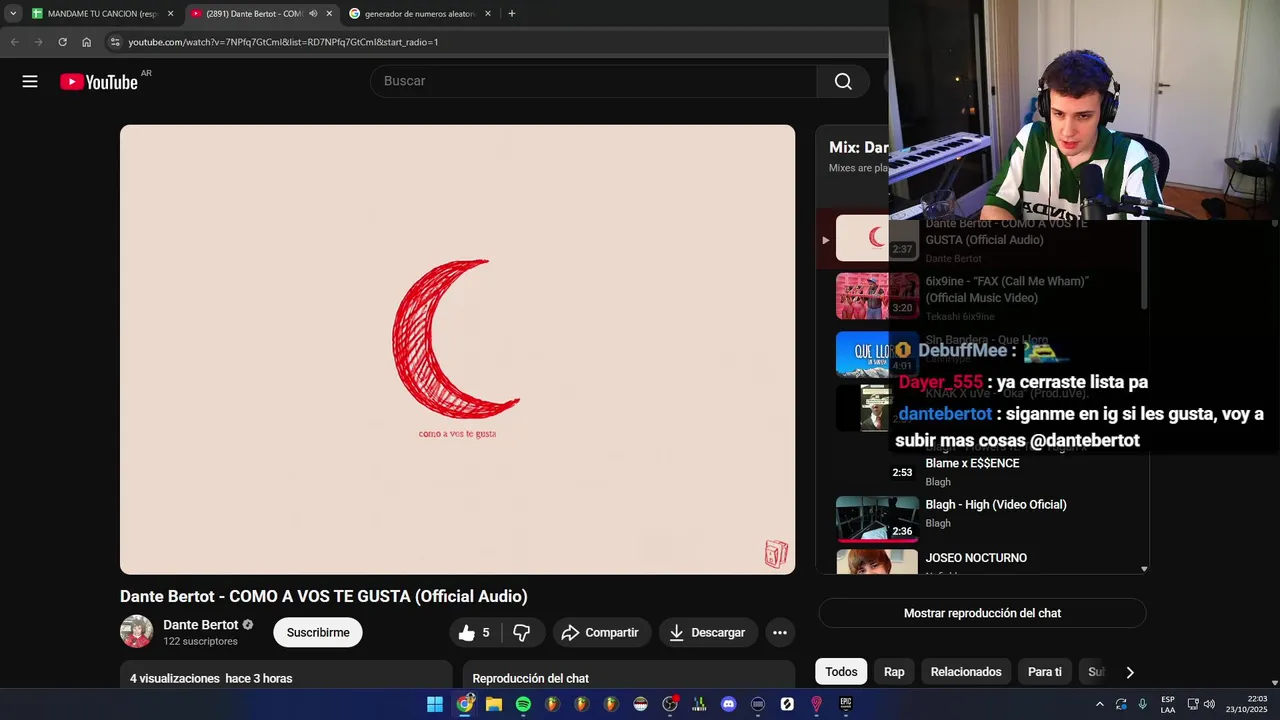Screen dimensions: 1280x720
Task: Reload the page with refresh icon
Action: (62, 42)
